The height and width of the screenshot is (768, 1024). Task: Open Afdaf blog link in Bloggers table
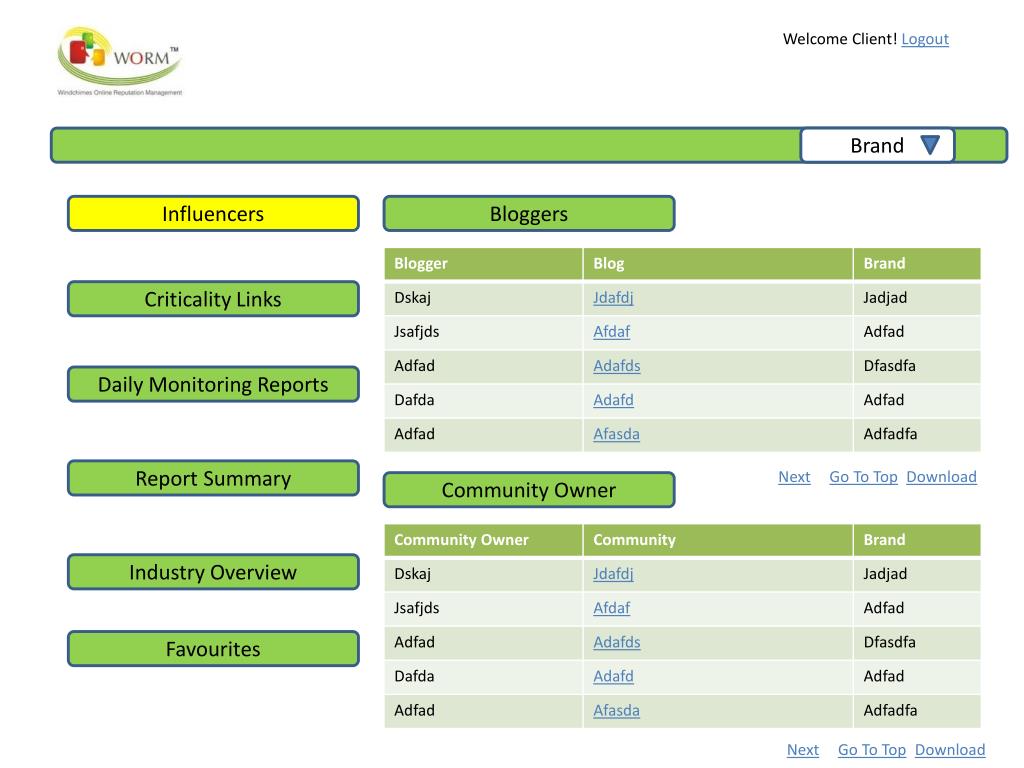(x=611, y=332)
